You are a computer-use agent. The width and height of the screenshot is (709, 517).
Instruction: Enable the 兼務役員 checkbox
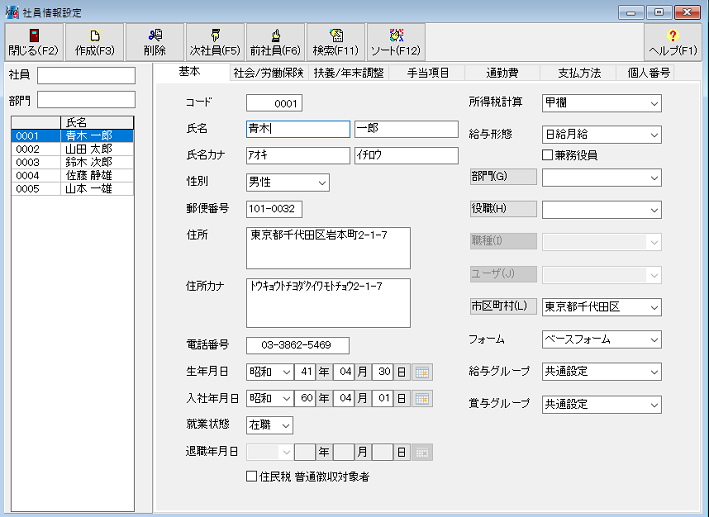click(547, 155)
